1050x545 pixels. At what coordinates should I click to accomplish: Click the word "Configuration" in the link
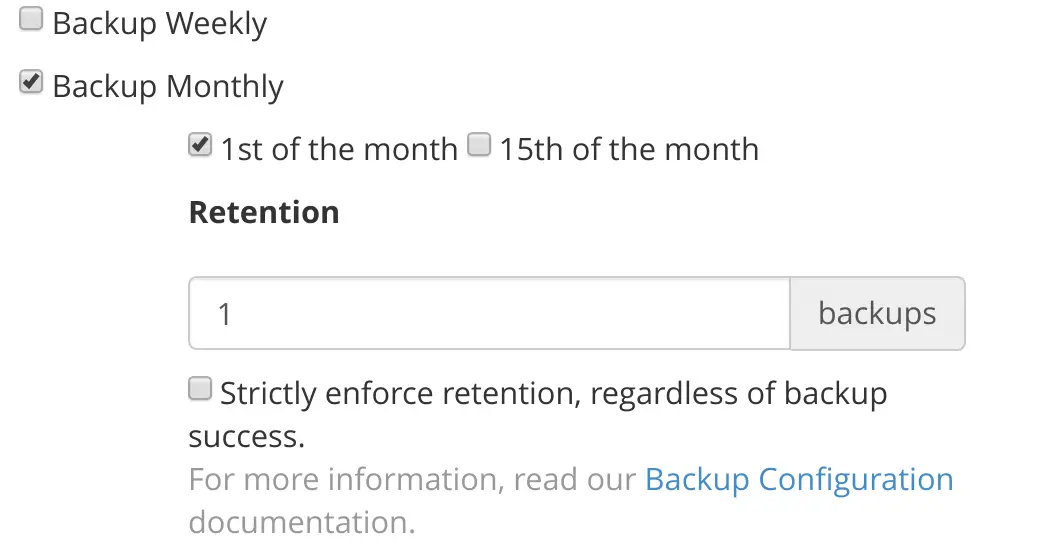coord(856,480)
